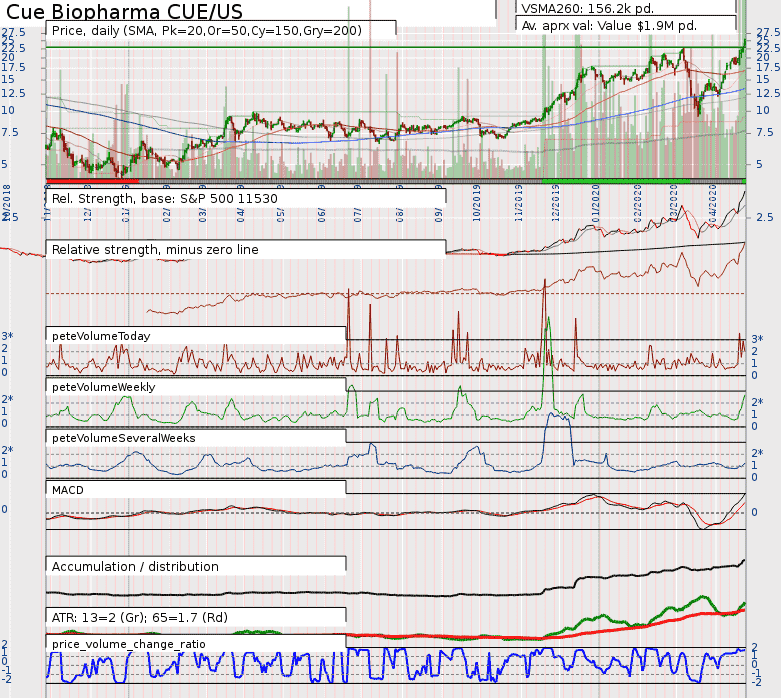
Task: Click '2*' on the right peteVolumeWeekly axis
Action: pos(757,402)
